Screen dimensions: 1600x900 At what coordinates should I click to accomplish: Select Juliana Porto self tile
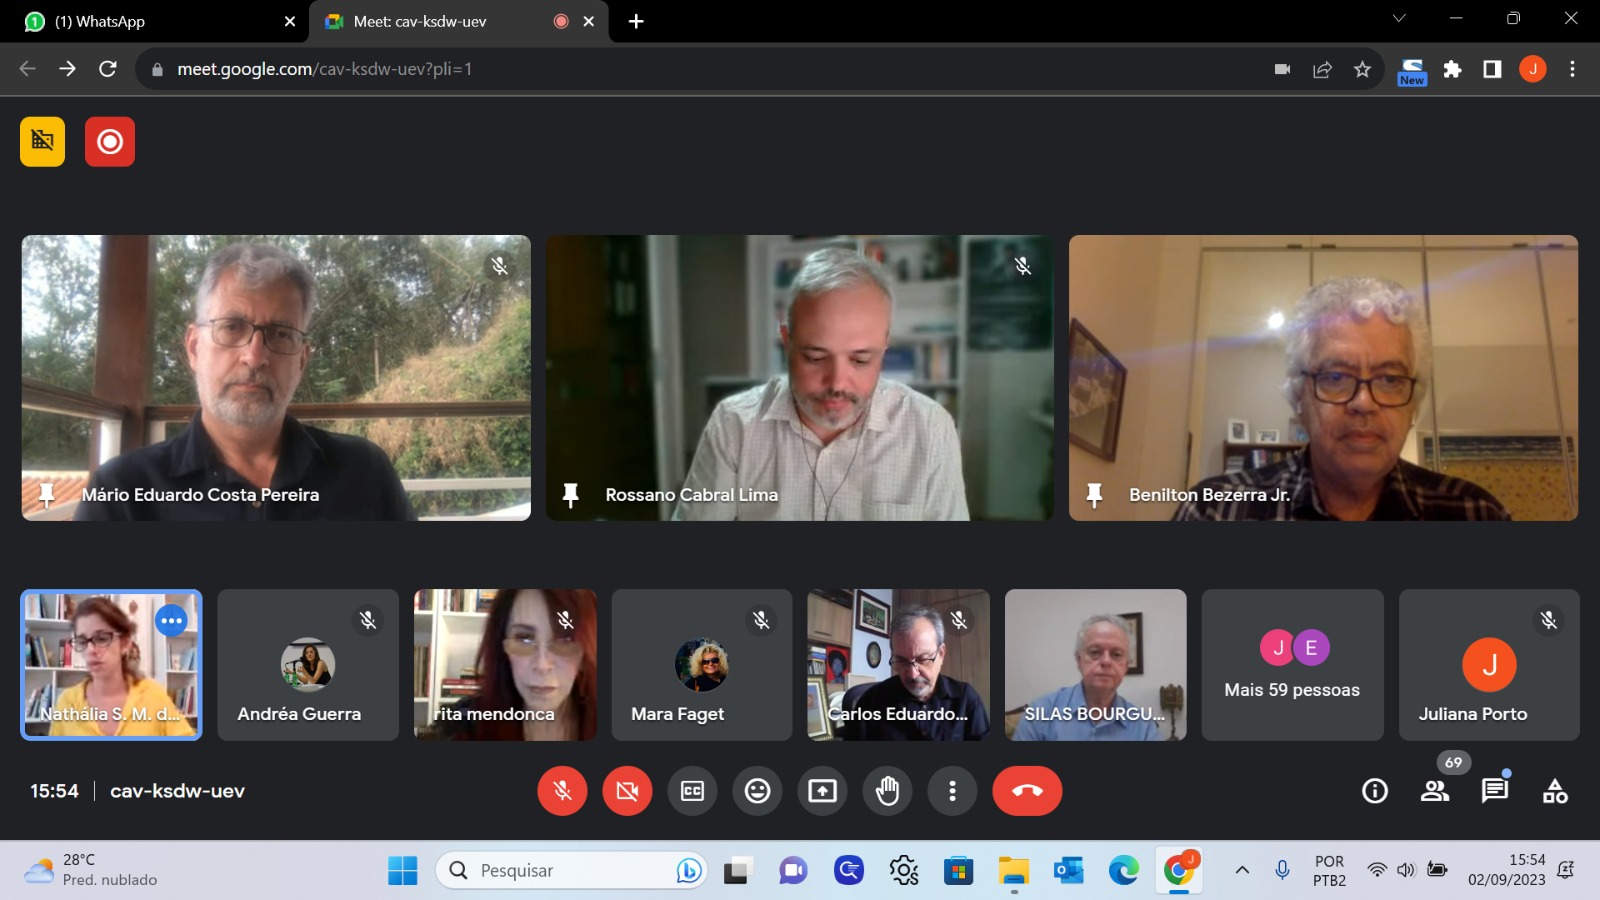pos(1489,665)
